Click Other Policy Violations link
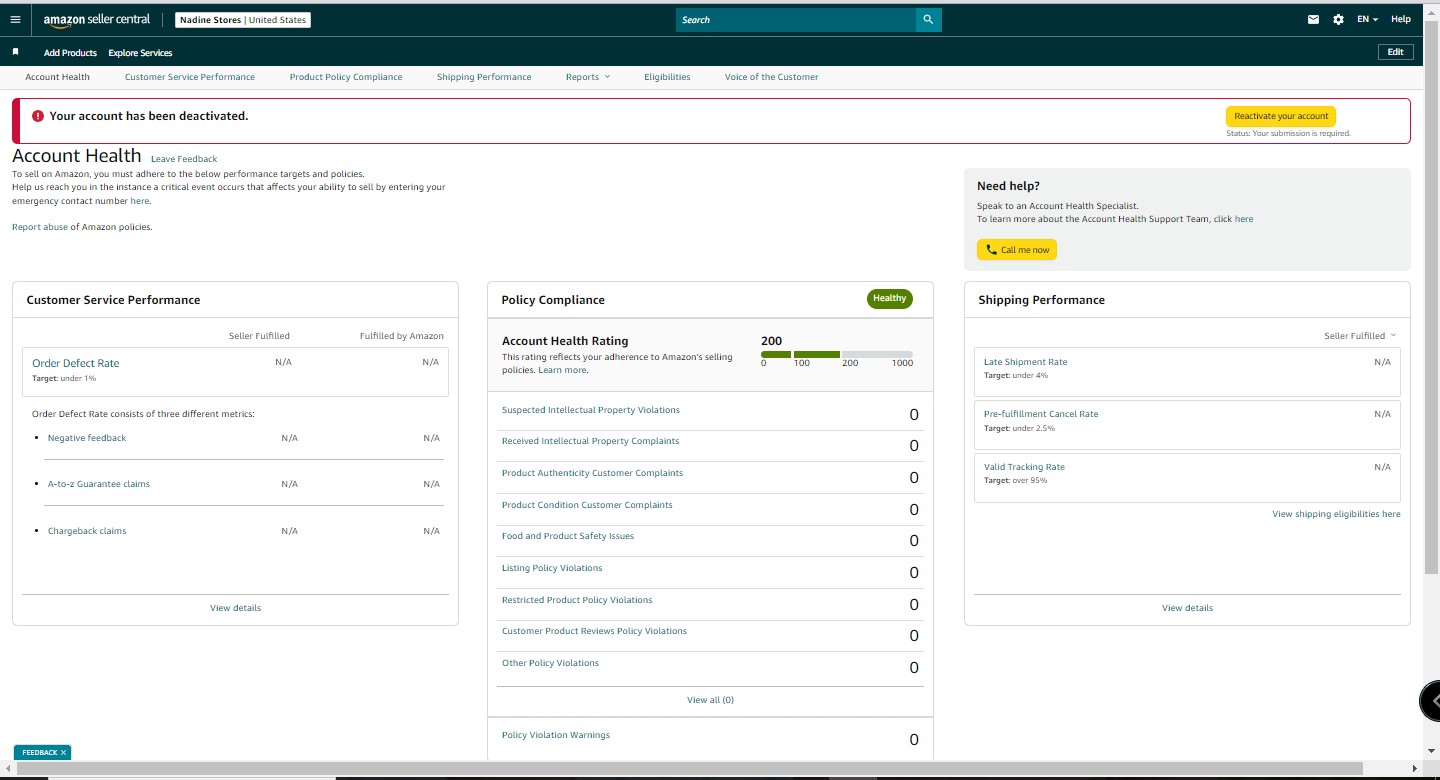 click(x=550, y=663)
